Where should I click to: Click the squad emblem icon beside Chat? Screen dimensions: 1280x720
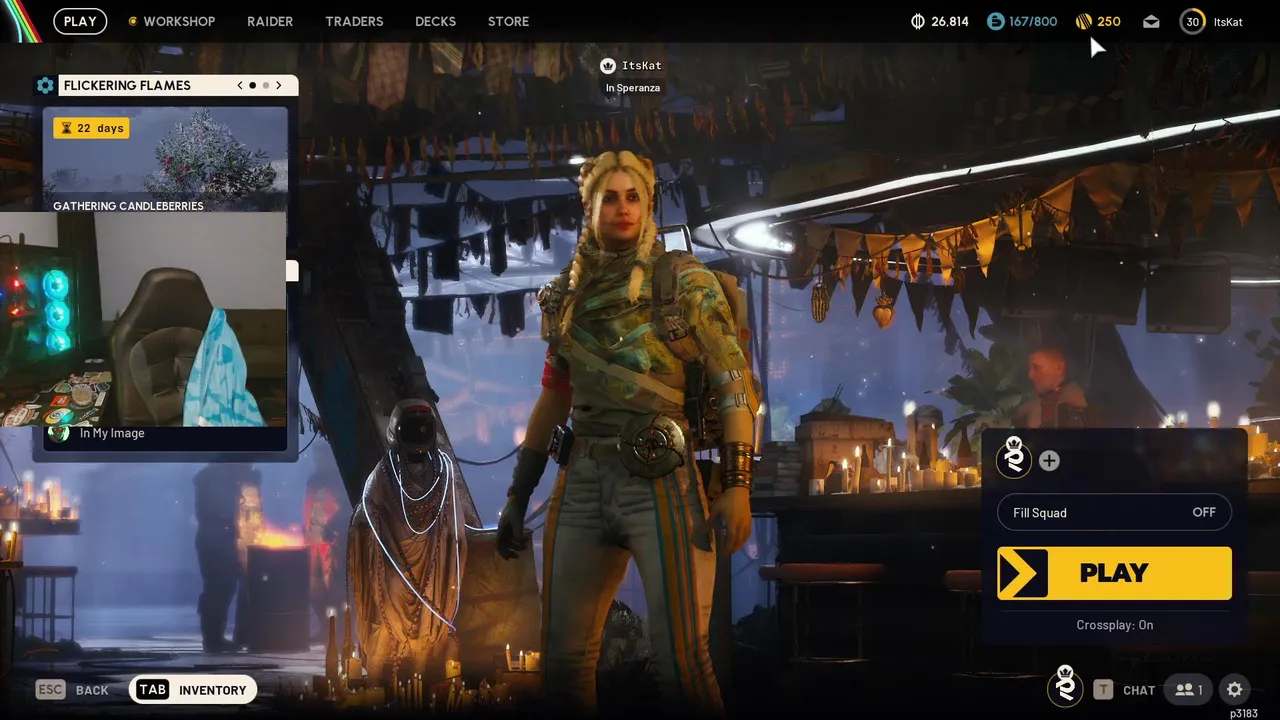click(1065, 687)
